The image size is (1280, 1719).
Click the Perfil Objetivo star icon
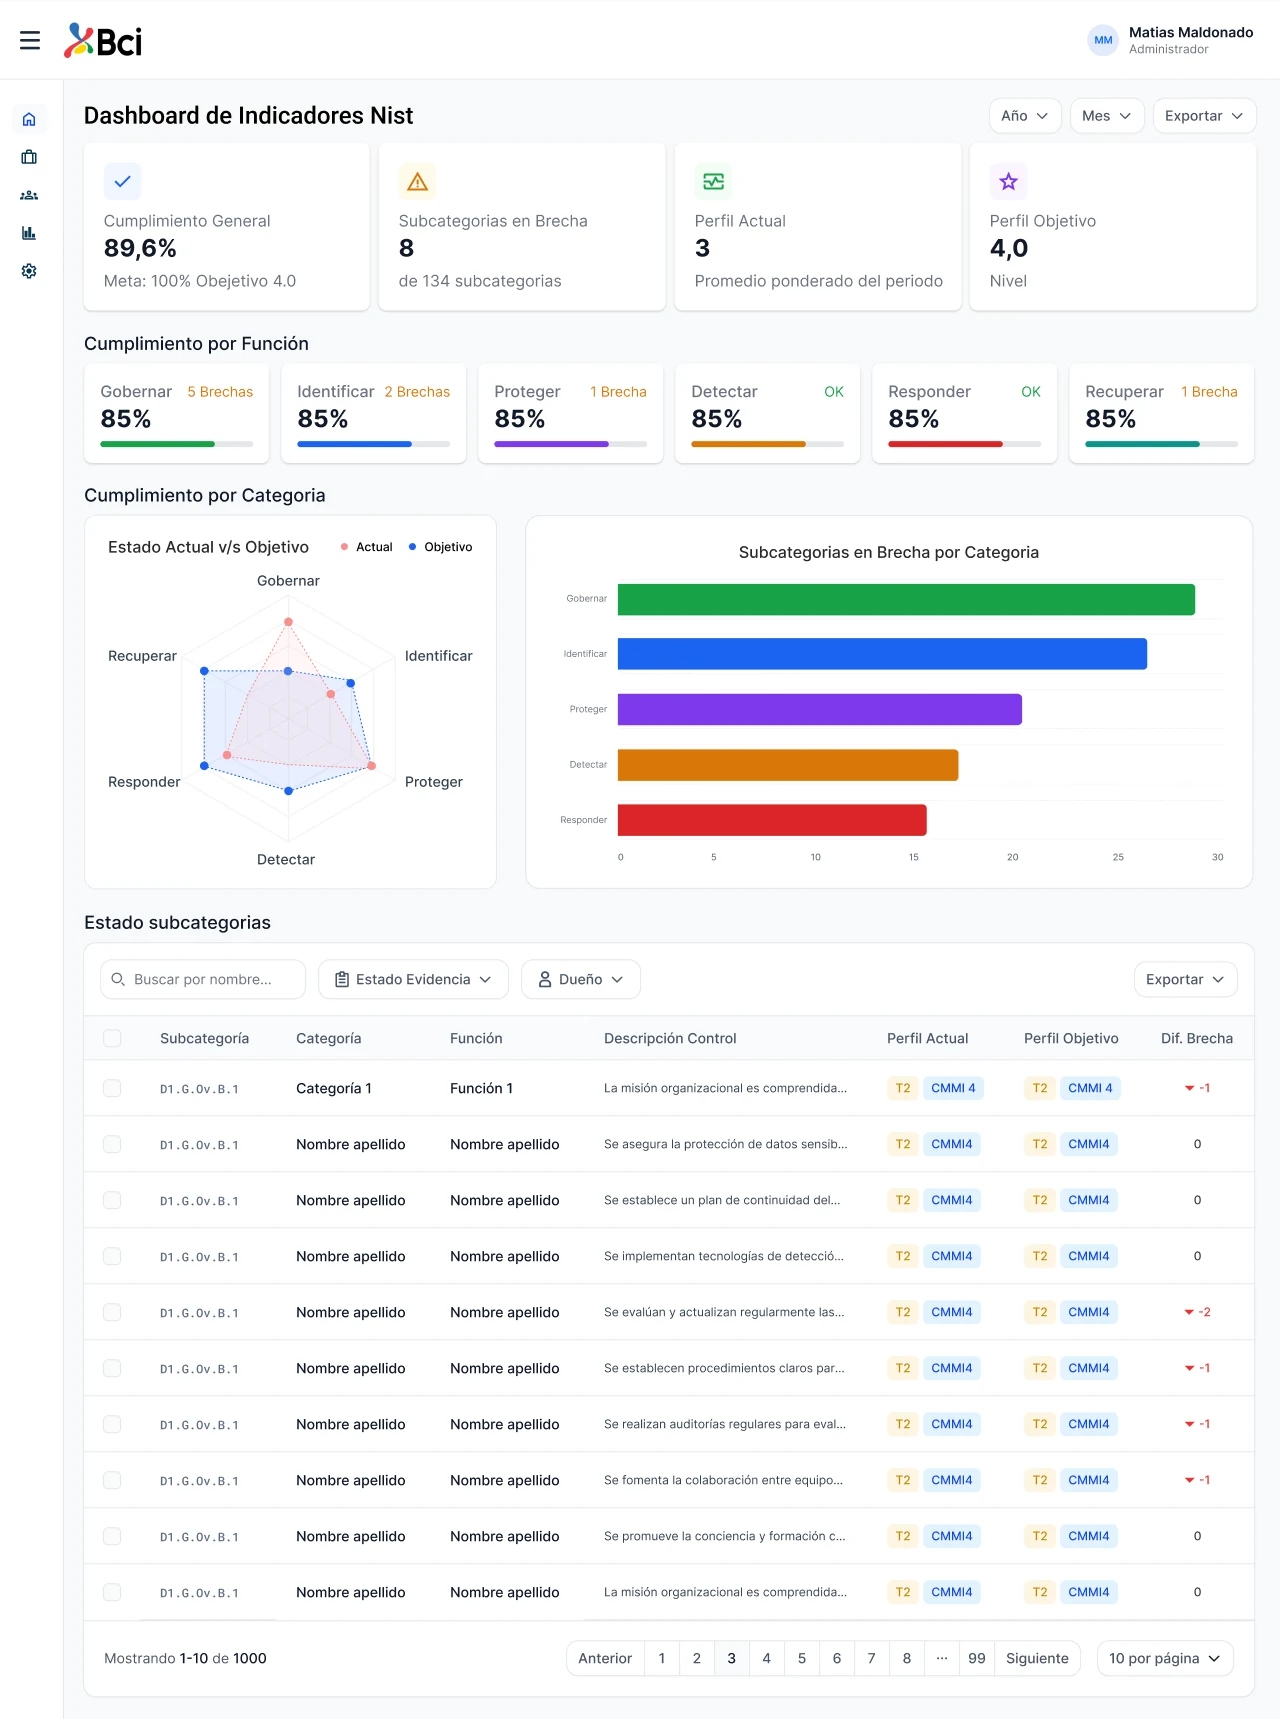[1009, 181]
